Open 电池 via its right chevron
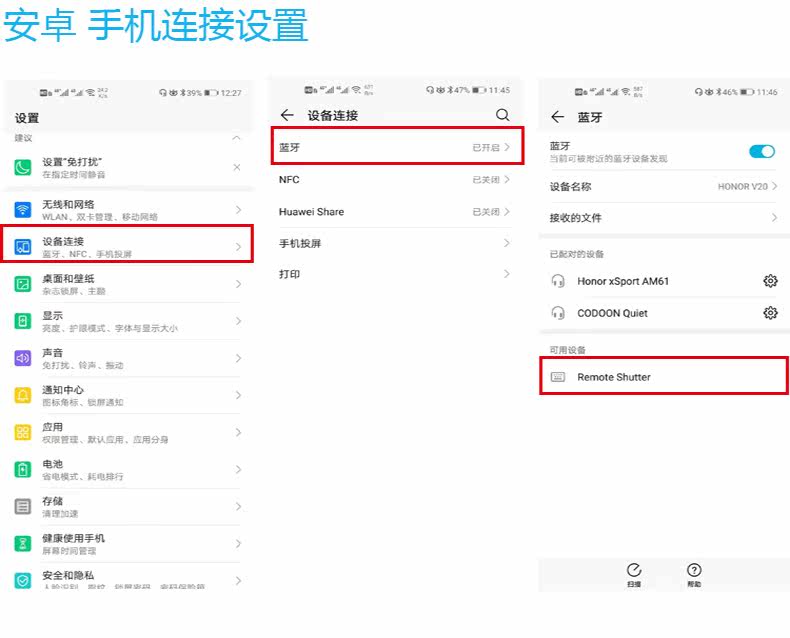Viewport: 790px width, 638px height. pyautogui.click(x=238, y=470)
